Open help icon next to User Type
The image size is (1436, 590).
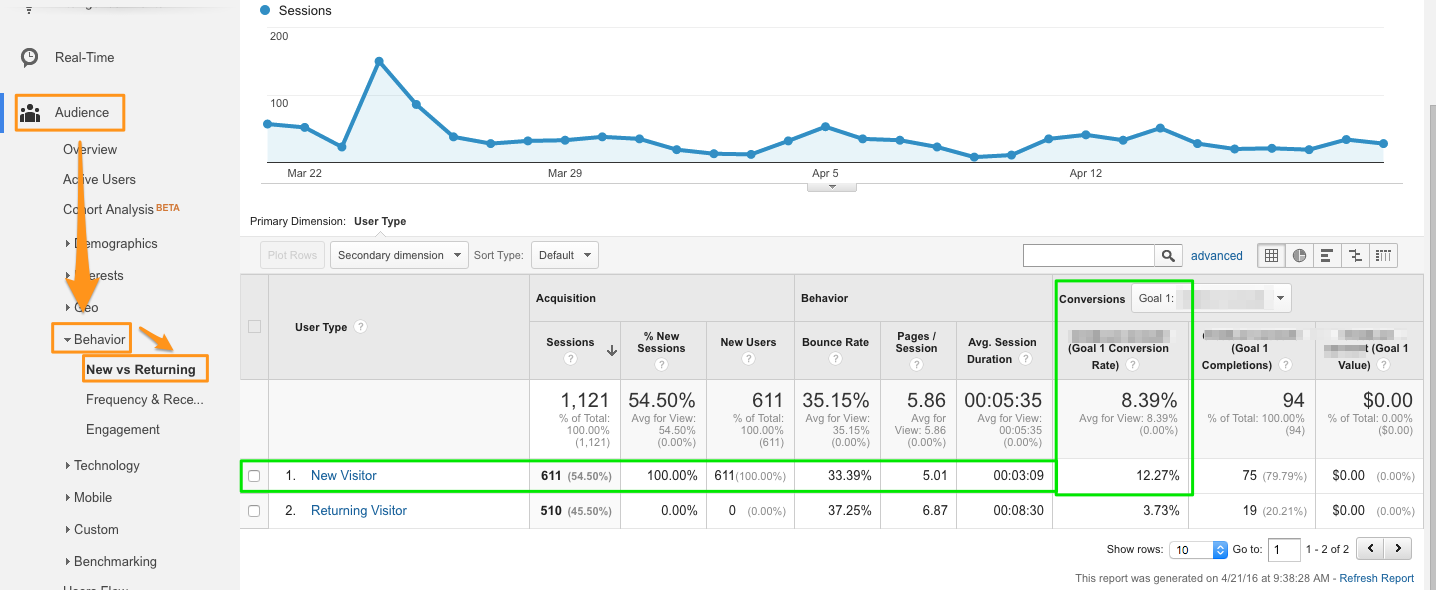360,327
